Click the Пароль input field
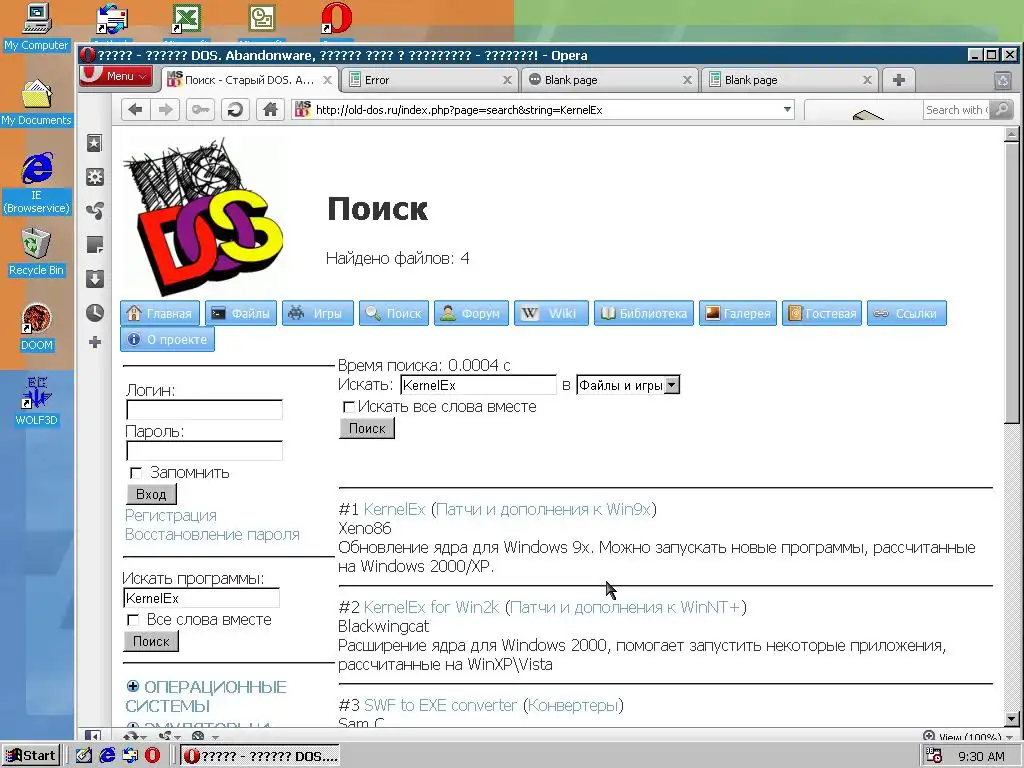Screen dimensions: 1024x768 click(x=204, y=451)
